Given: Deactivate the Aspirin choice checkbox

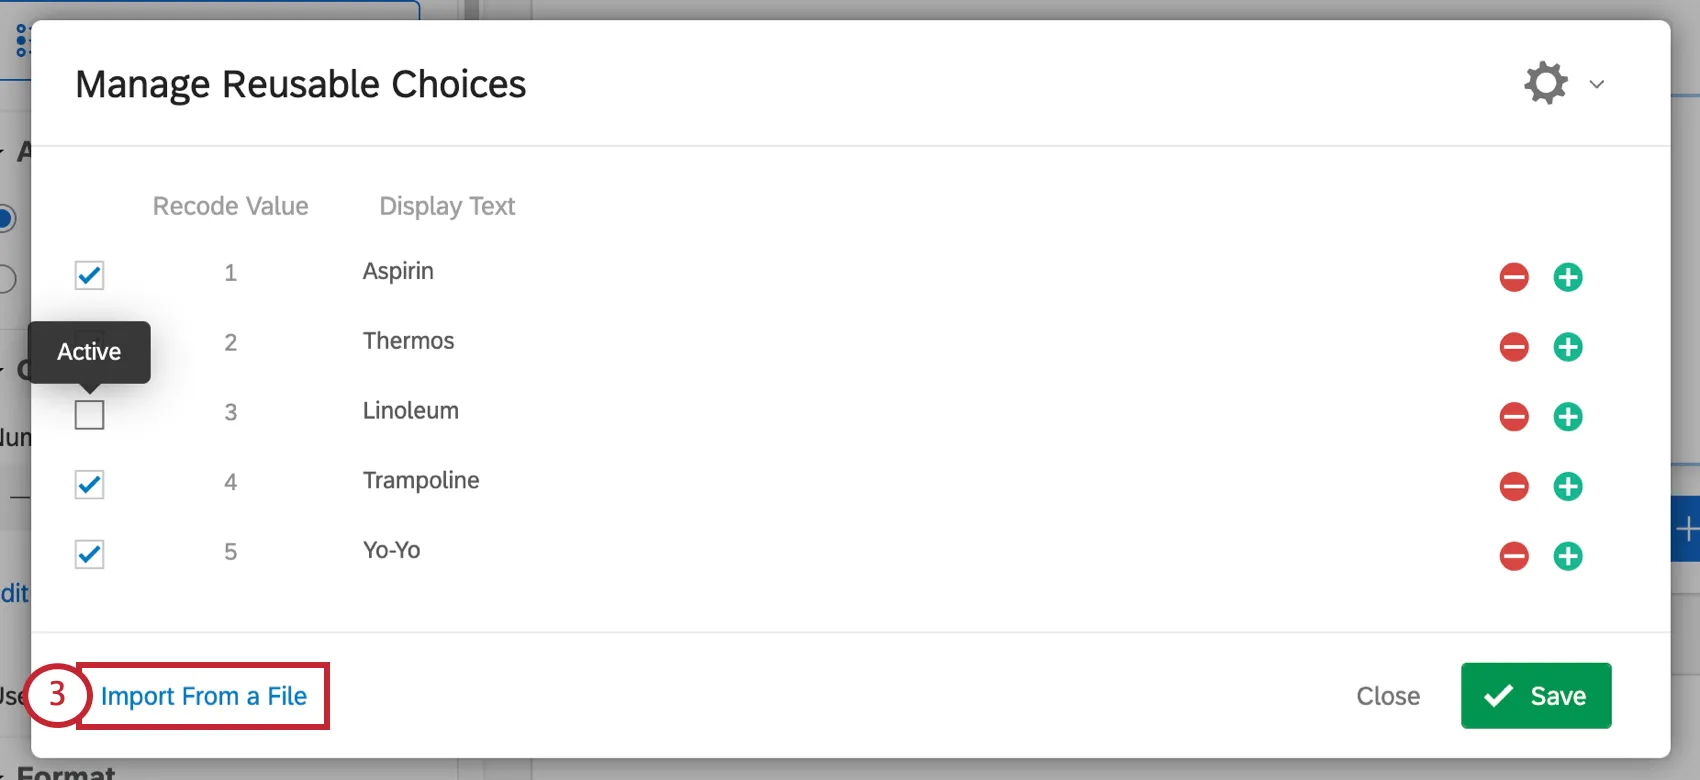Looking at the screenshot, I should pos(88,276).
